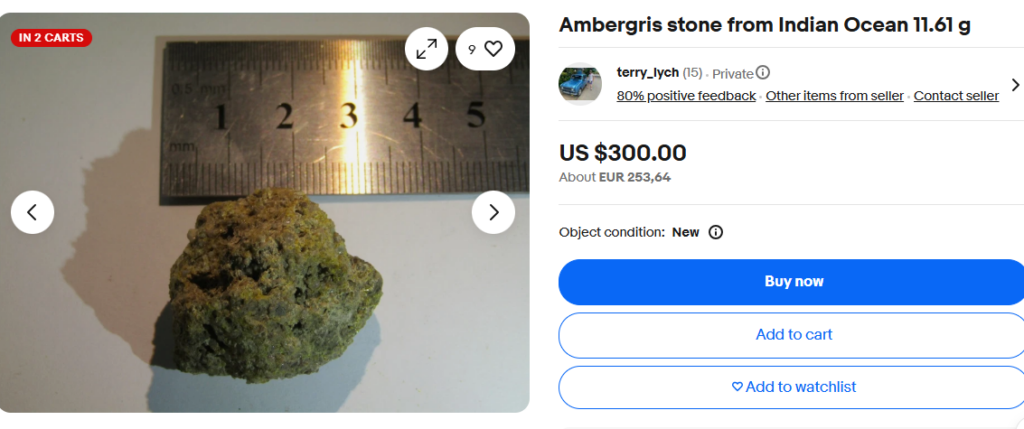Image resolution: width=1024 pixels, height=429 pixels.
Task: Show the previous product image
Action: 32,212
